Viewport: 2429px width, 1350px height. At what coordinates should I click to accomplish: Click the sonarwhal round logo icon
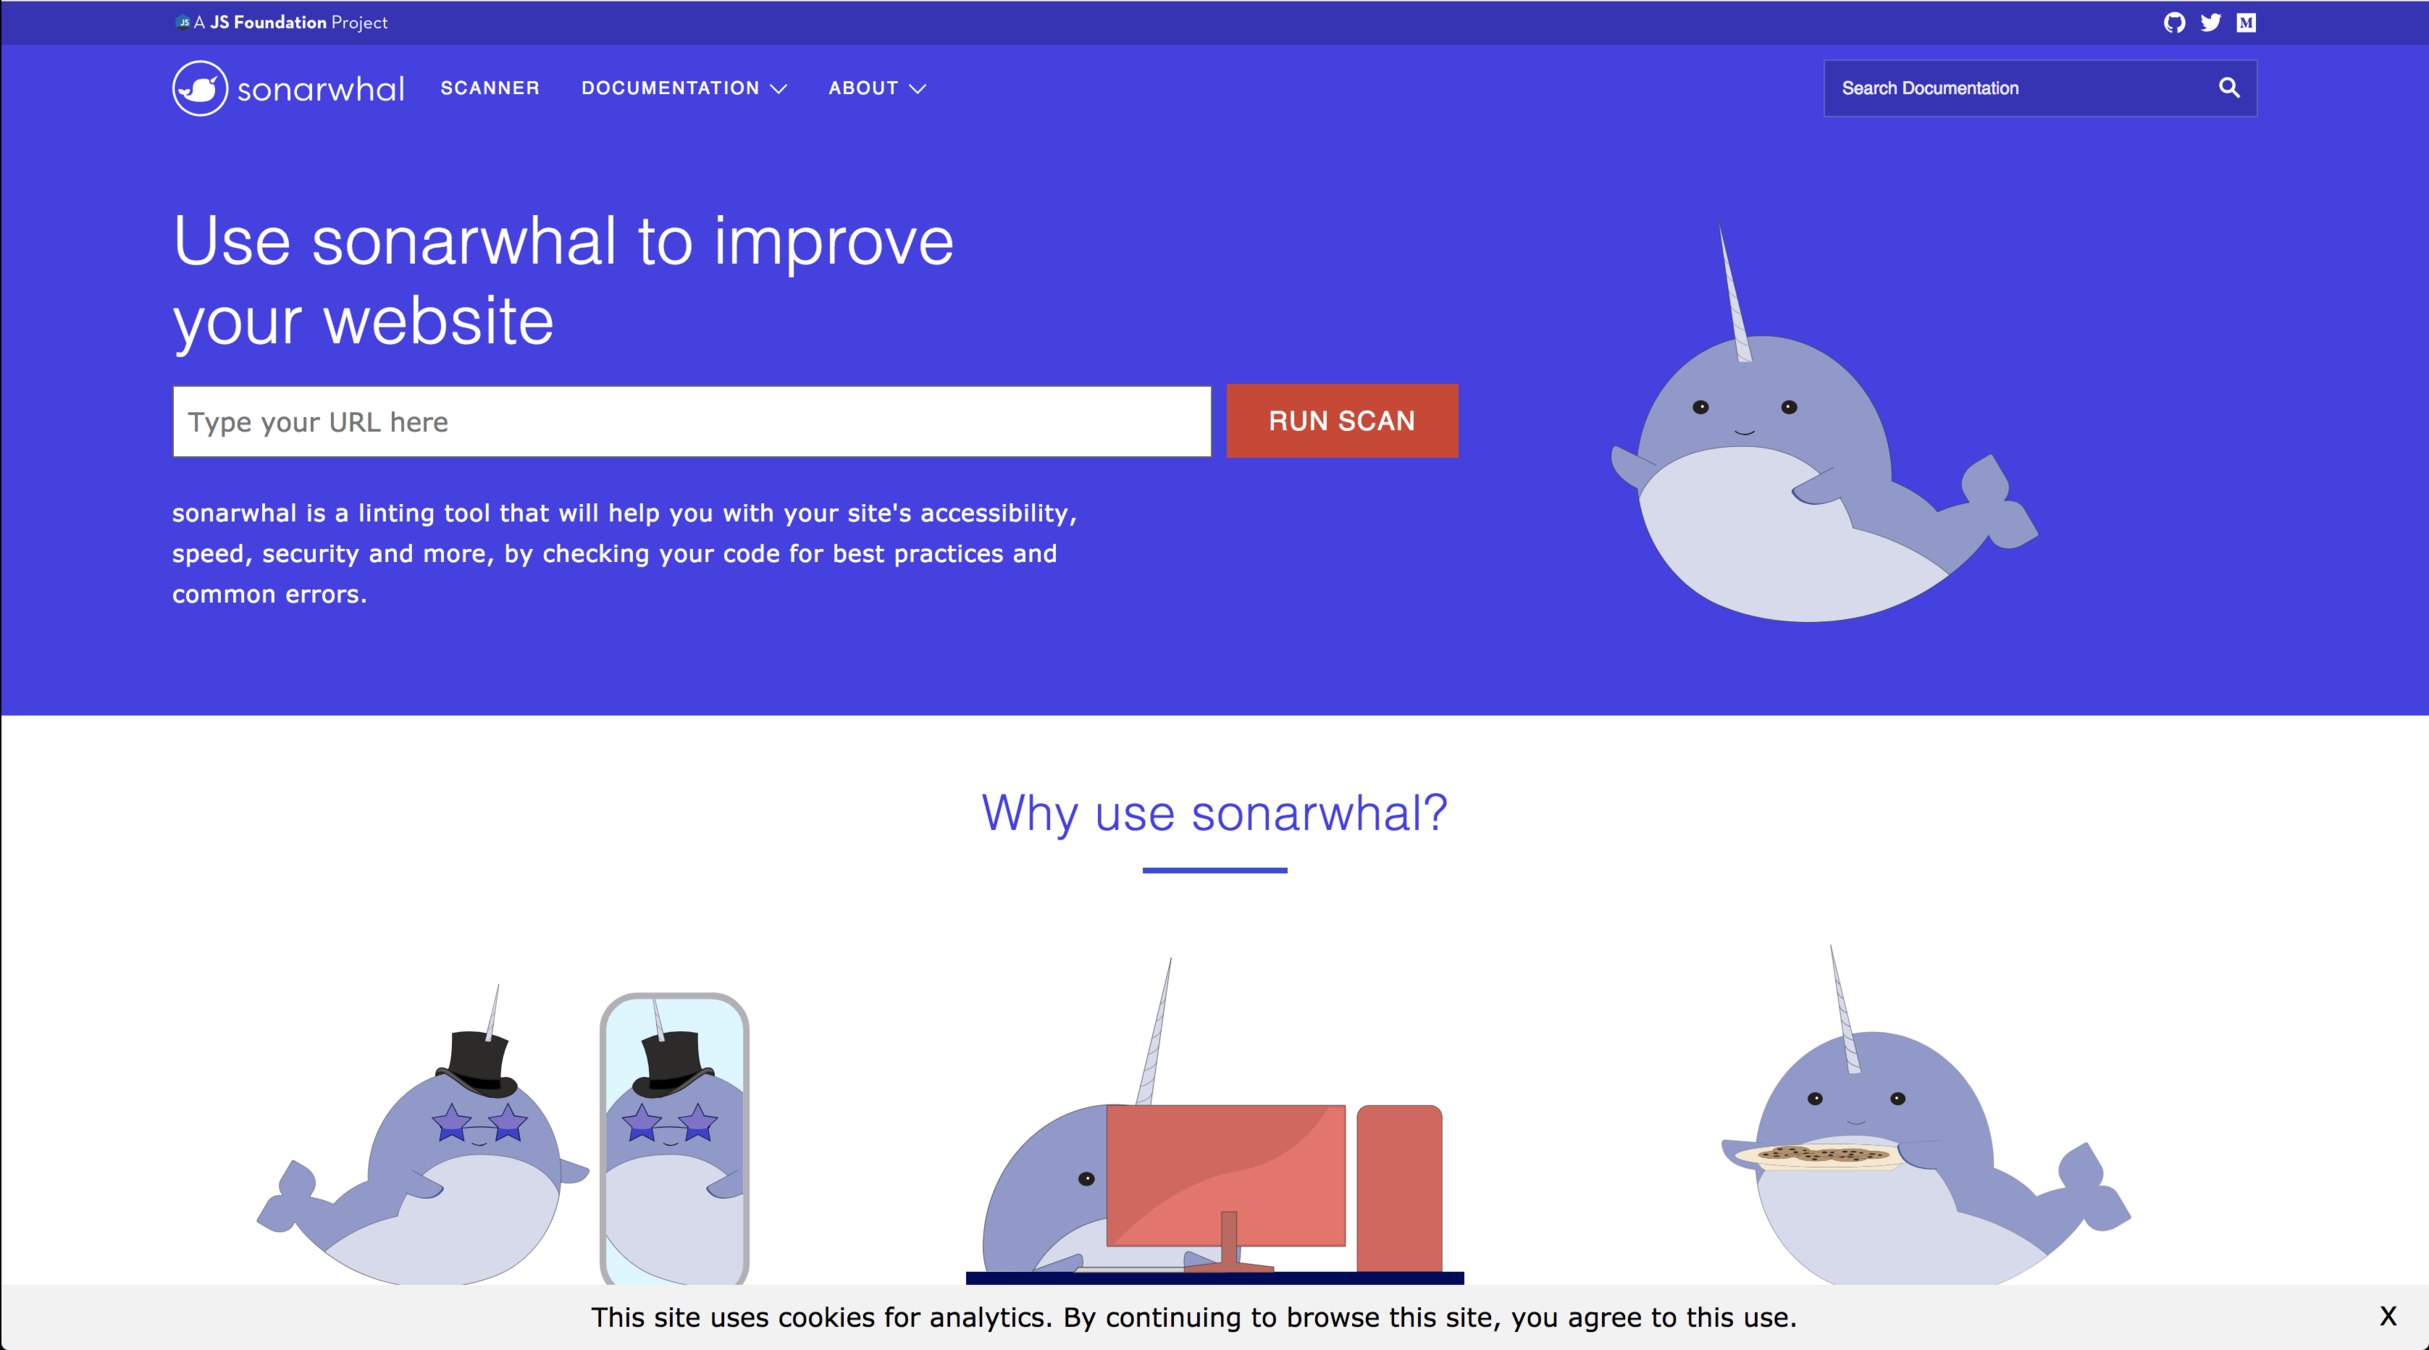click(x=200, y=88)
